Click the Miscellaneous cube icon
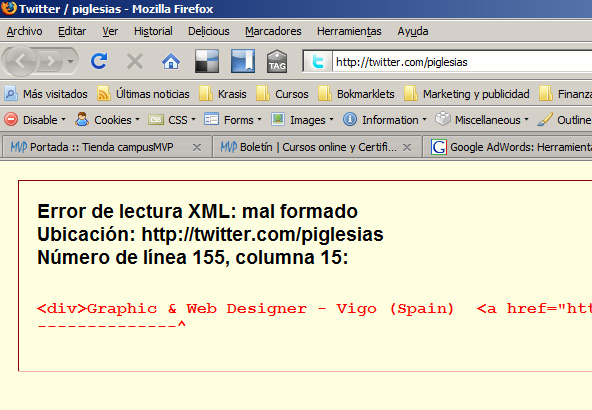This screenshot has height=410, width=592. [443, 119]
